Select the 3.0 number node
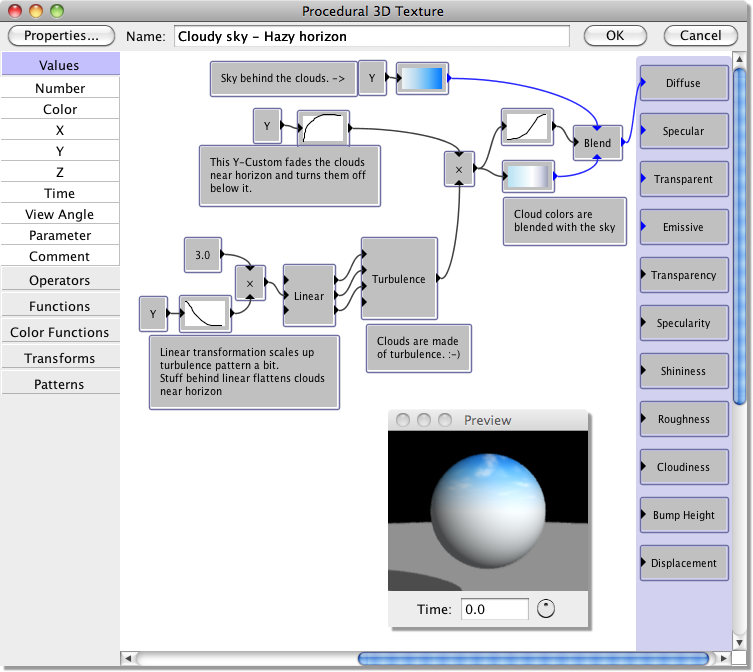The image size is (753, 672). (x=203, y=255)
